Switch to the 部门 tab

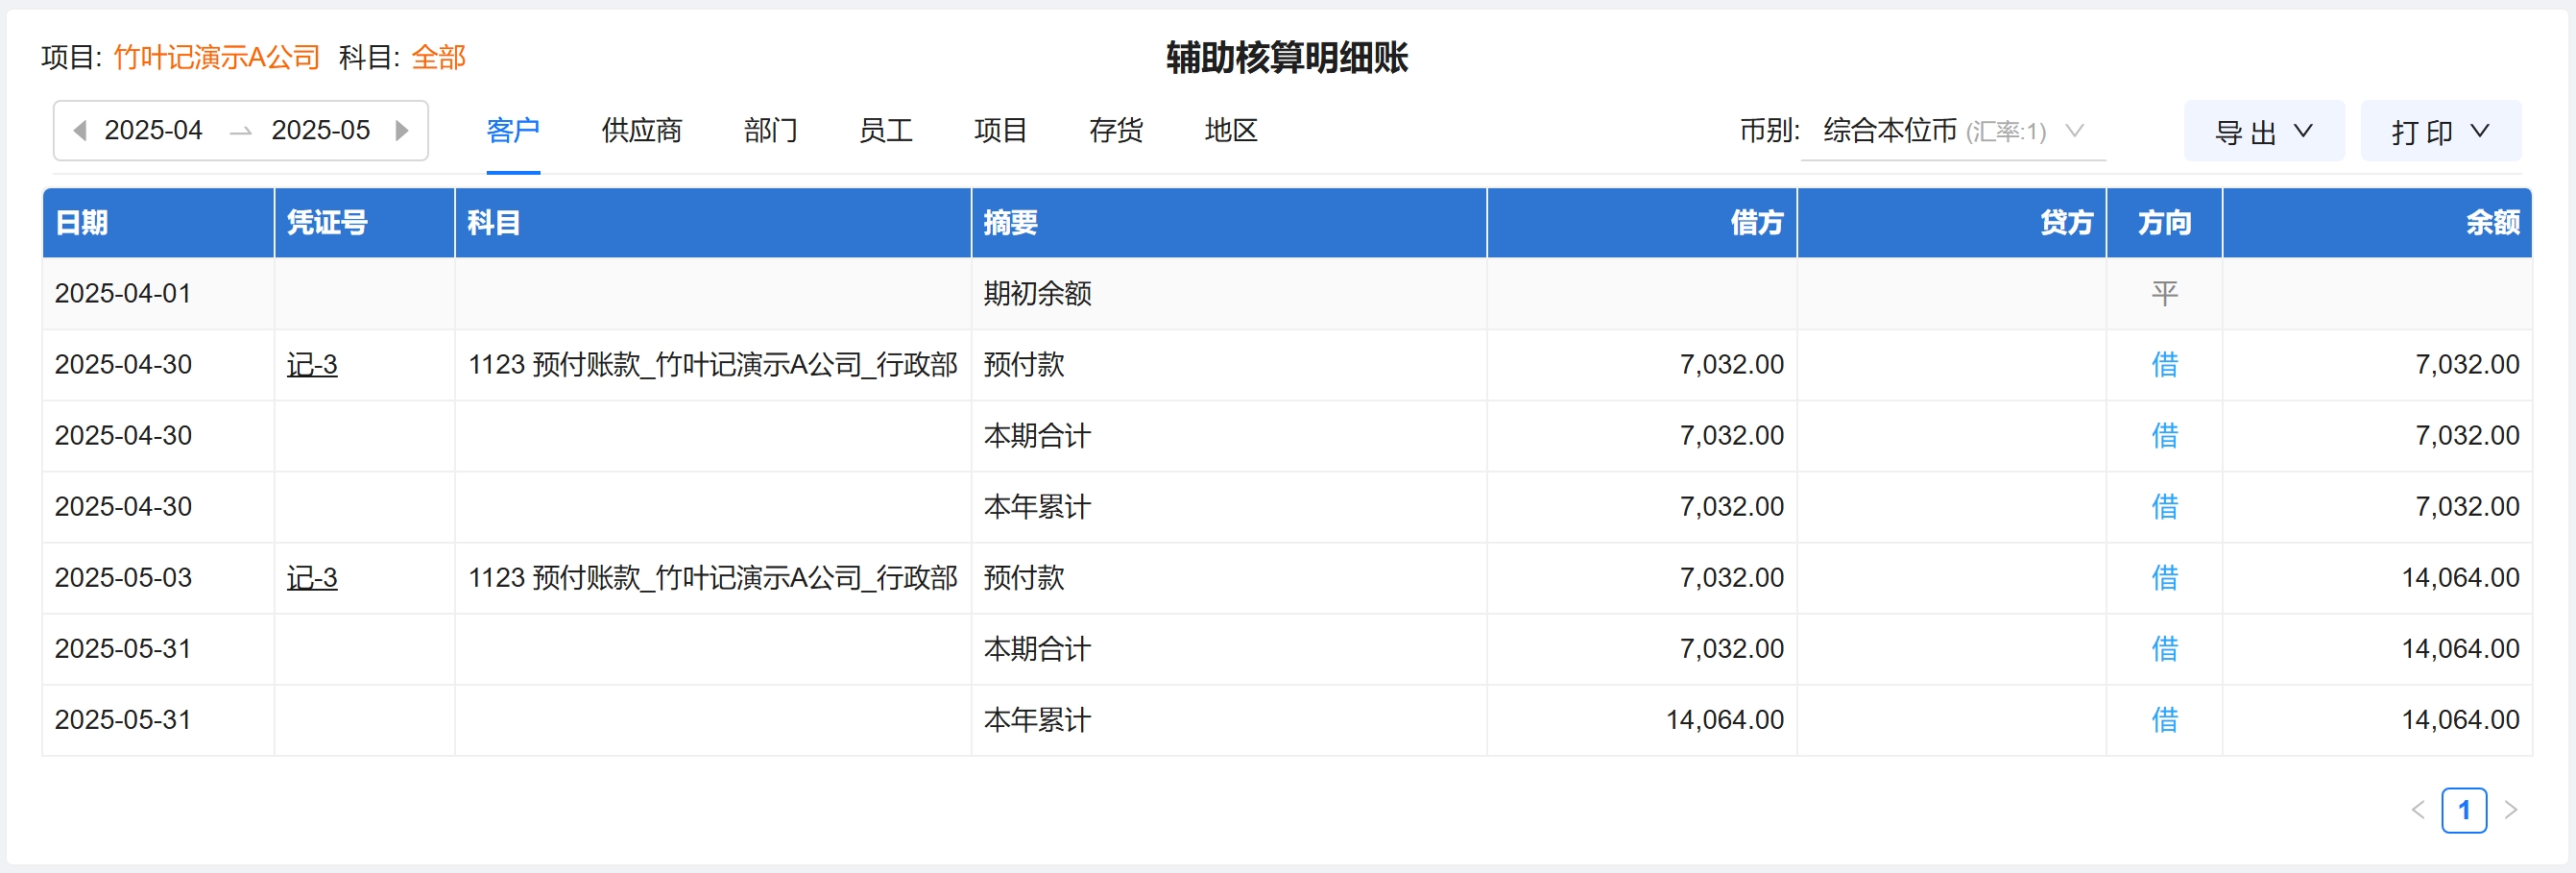point(770,131)
